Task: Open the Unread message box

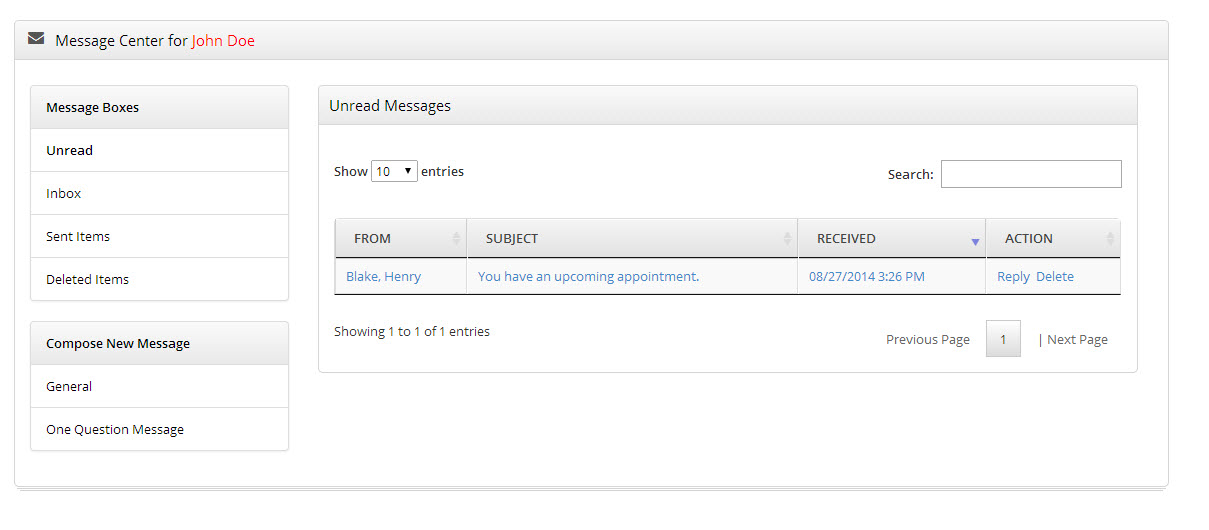Action: [x=159, y=150]
